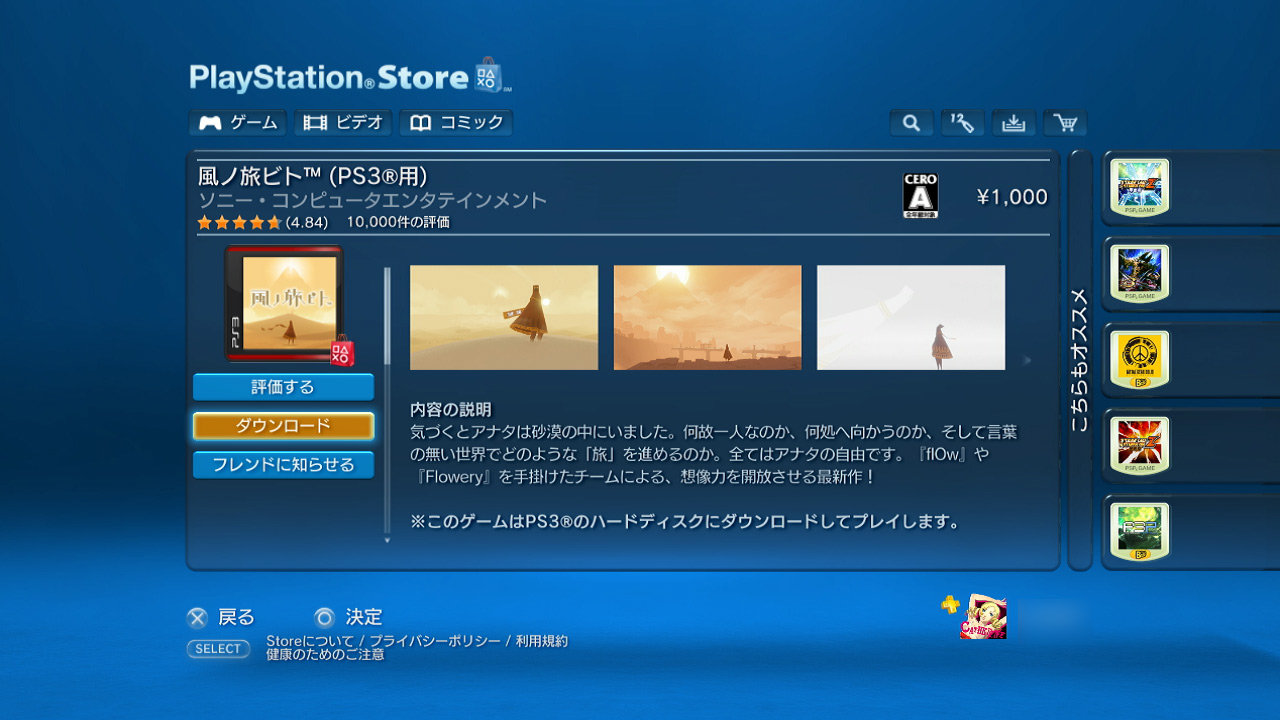Open the third screenshot with the white snowy scene
The image size is (1280, 720).
click(x=911, y=317)
